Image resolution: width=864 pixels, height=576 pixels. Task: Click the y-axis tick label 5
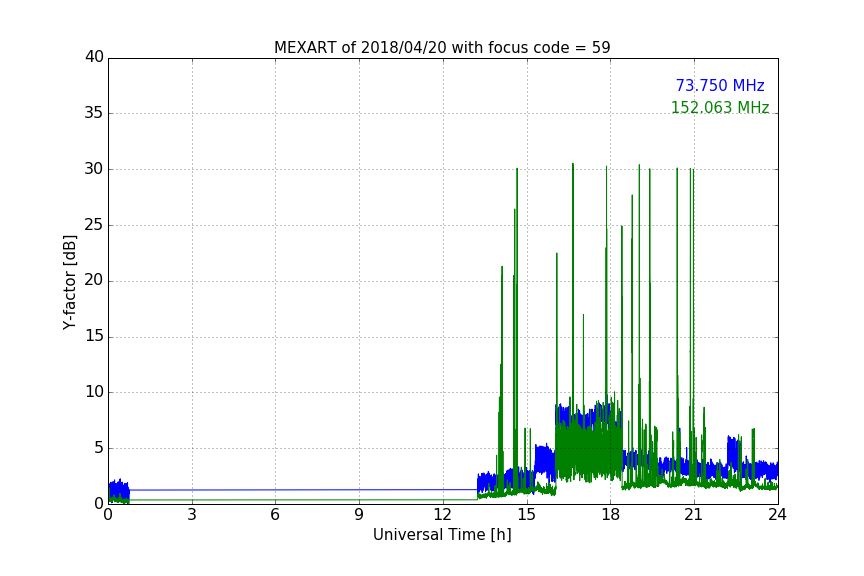[99, 448]
